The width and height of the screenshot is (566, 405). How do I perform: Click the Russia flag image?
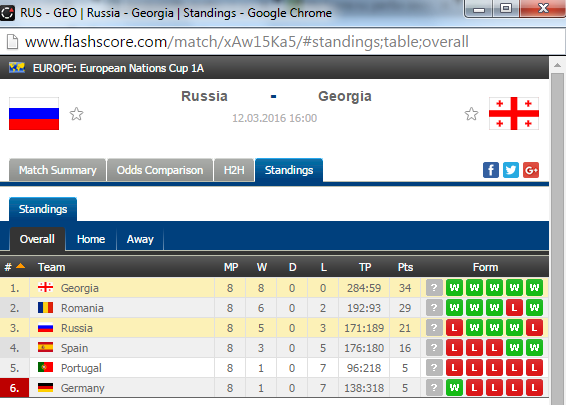(x=34, y=113)
